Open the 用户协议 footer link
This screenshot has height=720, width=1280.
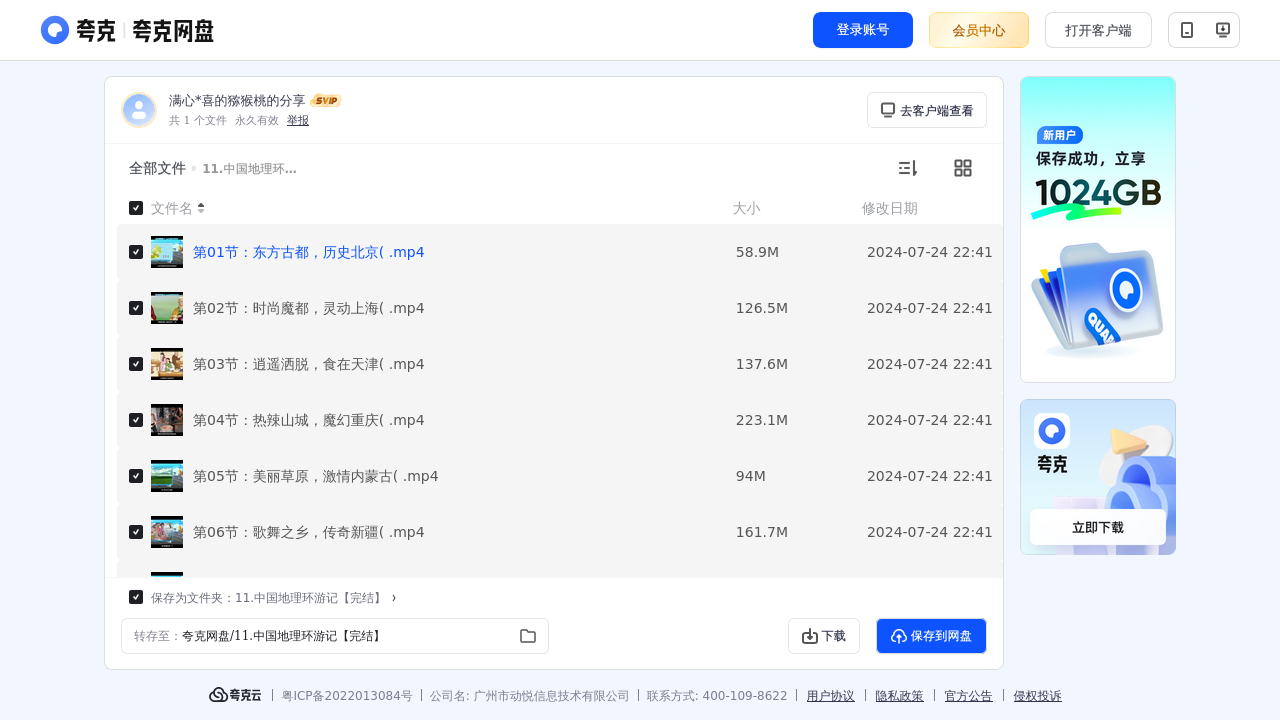pos(831,696)
